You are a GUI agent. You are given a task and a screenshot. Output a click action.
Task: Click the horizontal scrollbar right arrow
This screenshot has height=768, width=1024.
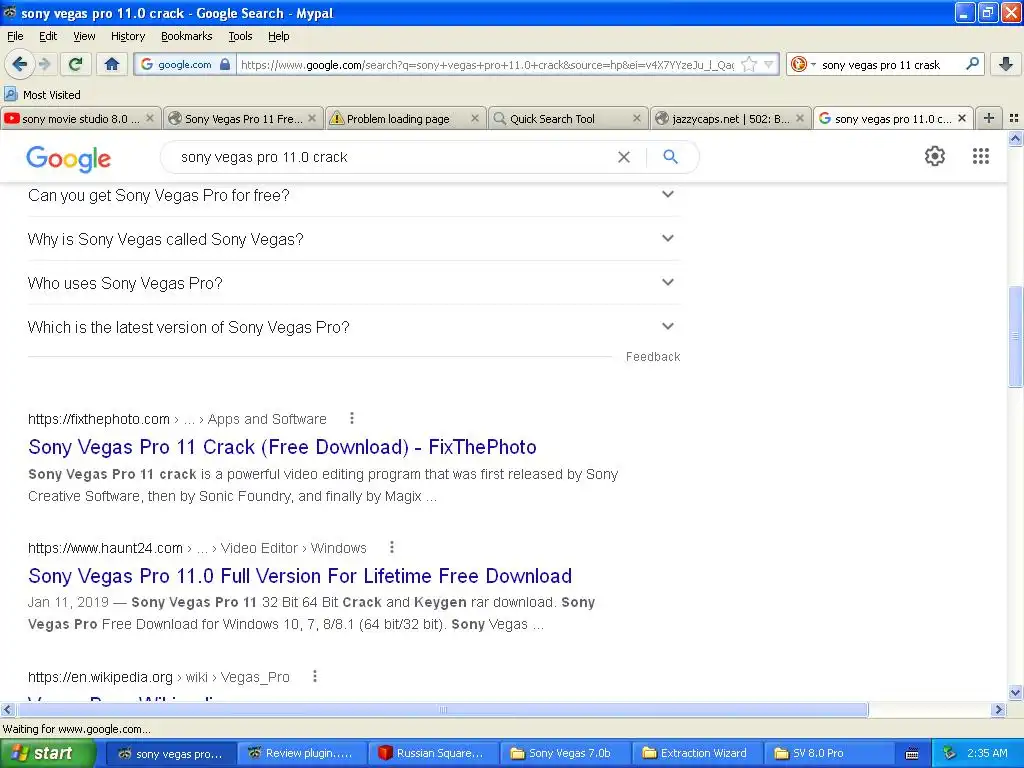[x=998, y=709]
